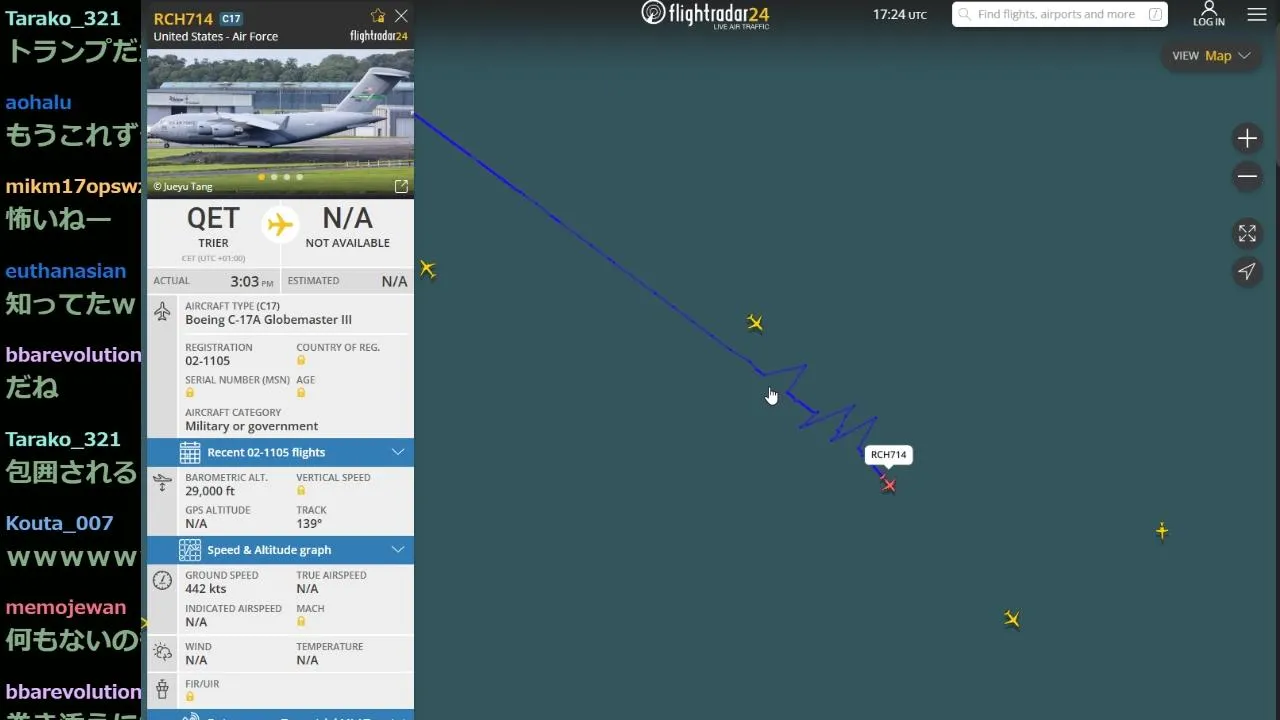
Task: Center map on my location arrow
Action: (1247, 271)
